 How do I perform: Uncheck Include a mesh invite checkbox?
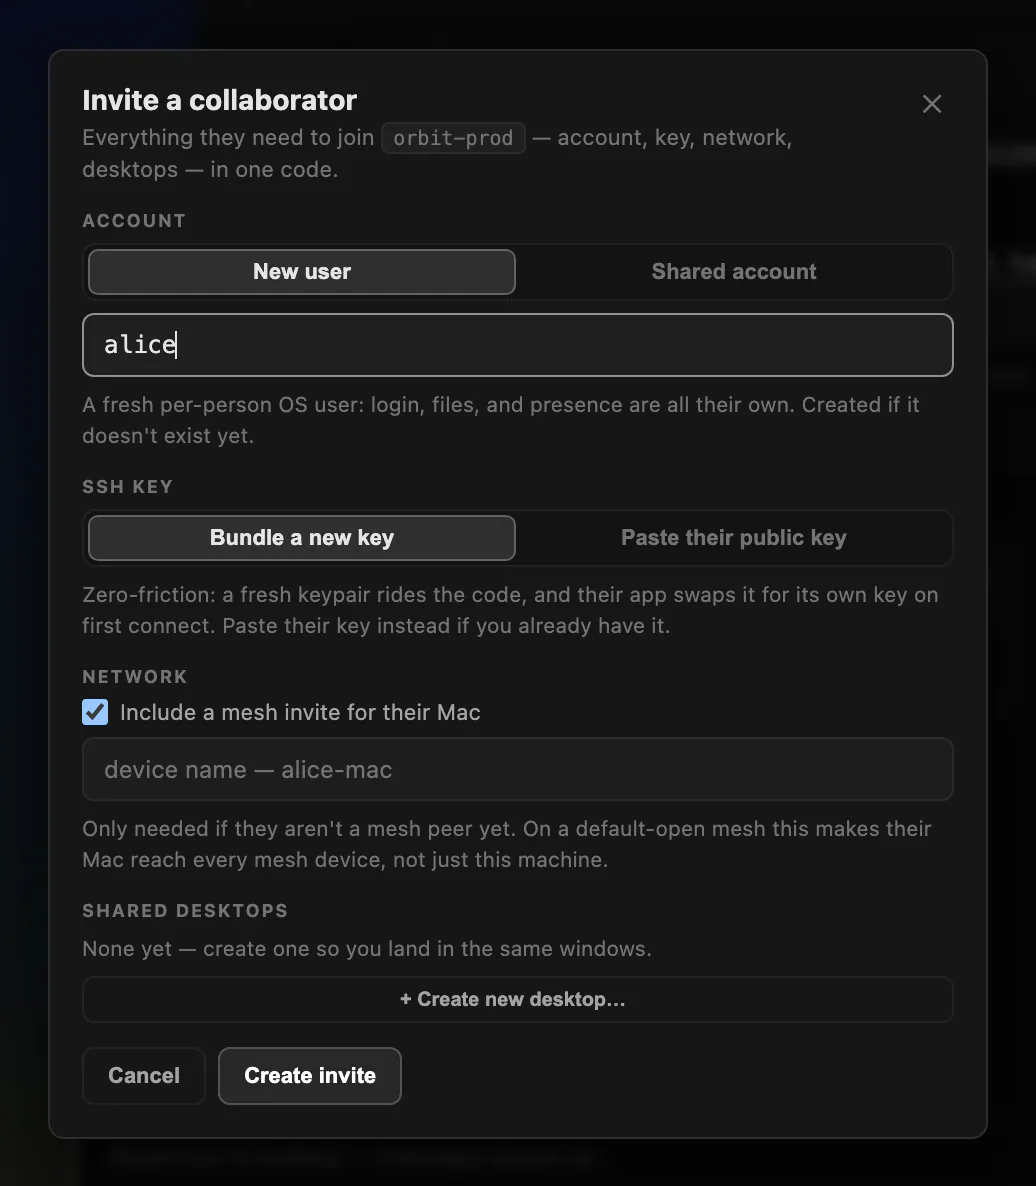(x=95, y=712)
